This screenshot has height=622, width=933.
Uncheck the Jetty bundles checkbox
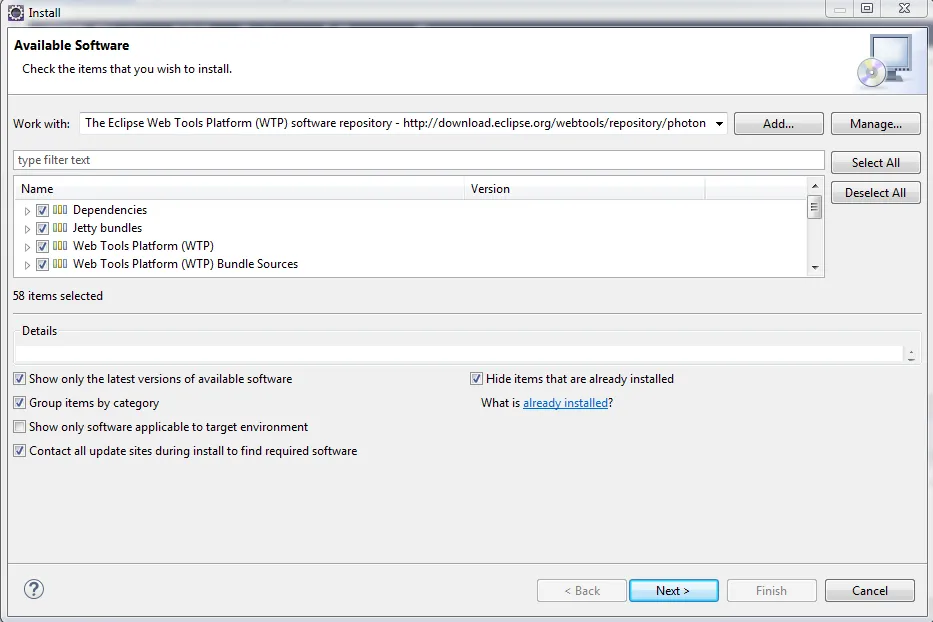(42, 228)
